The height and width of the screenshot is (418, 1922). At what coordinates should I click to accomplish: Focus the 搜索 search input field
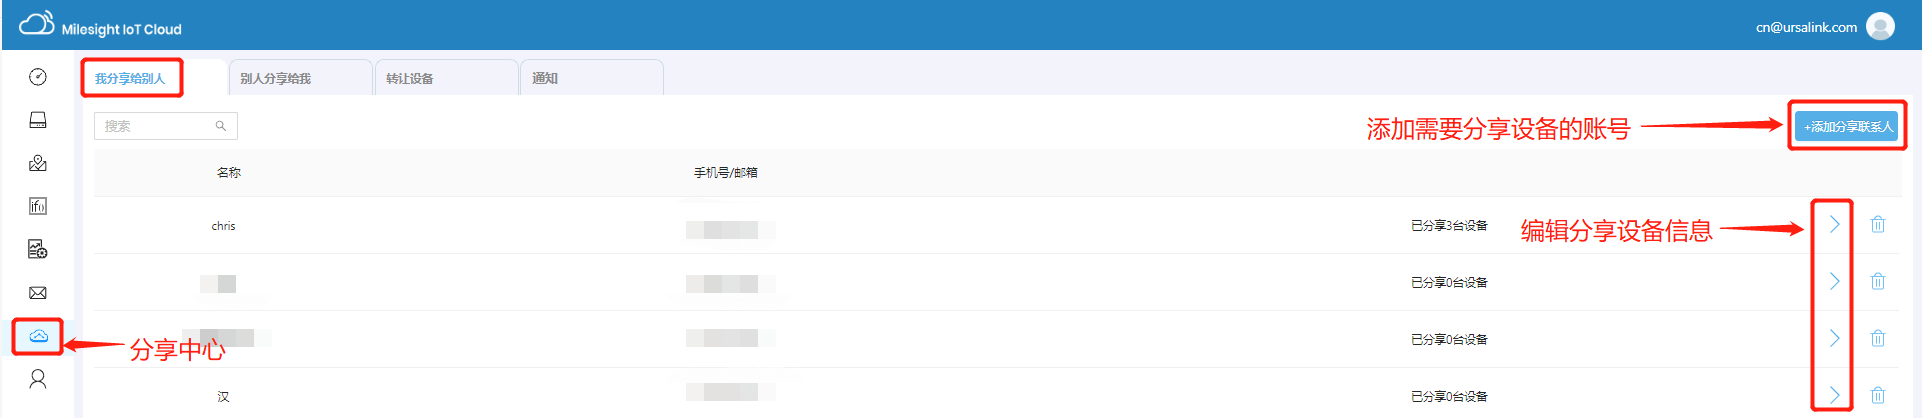pyautogui.click(x=165, y=126)
